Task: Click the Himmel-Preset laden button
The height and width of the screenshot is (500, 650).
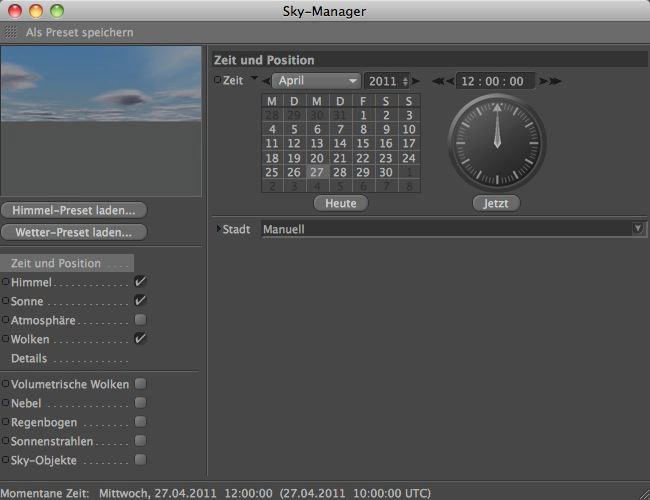Action: click(75, 210)
